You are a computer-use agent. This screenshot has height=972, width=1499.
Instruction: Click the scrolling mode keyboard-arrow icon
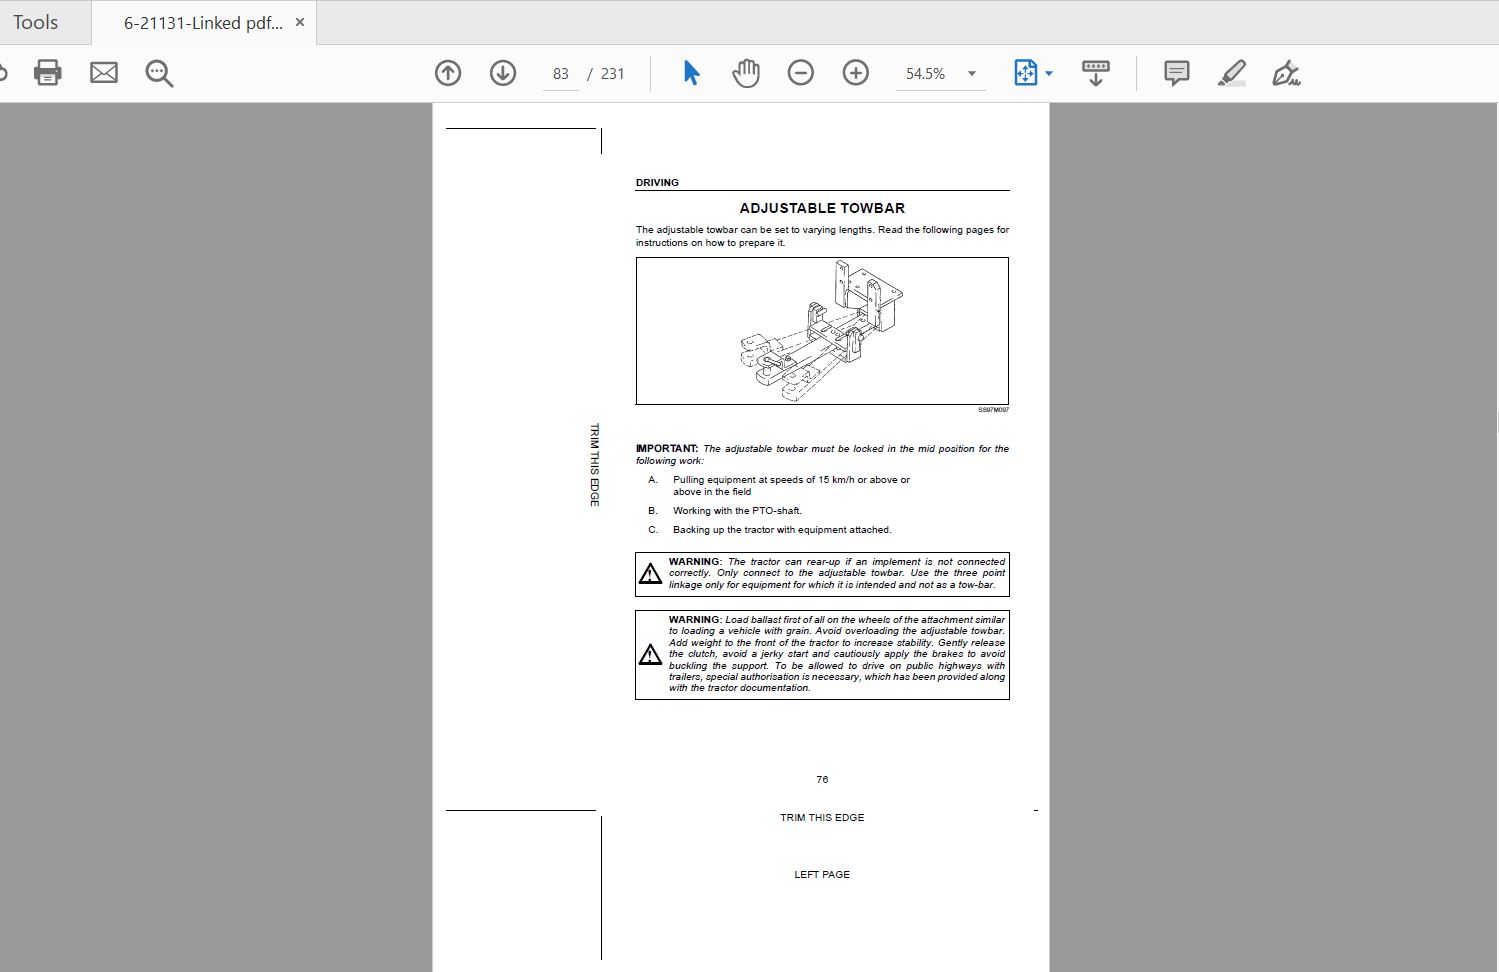pos(1096,73)
